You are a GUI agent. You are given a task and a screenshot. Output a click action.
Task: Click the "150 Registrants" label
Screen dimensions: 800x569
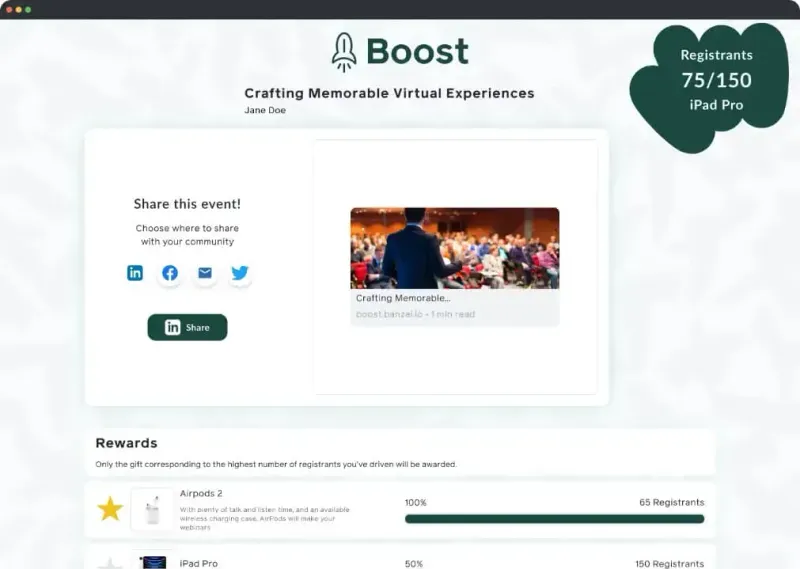pyautogui.click(x=669, y=564)
